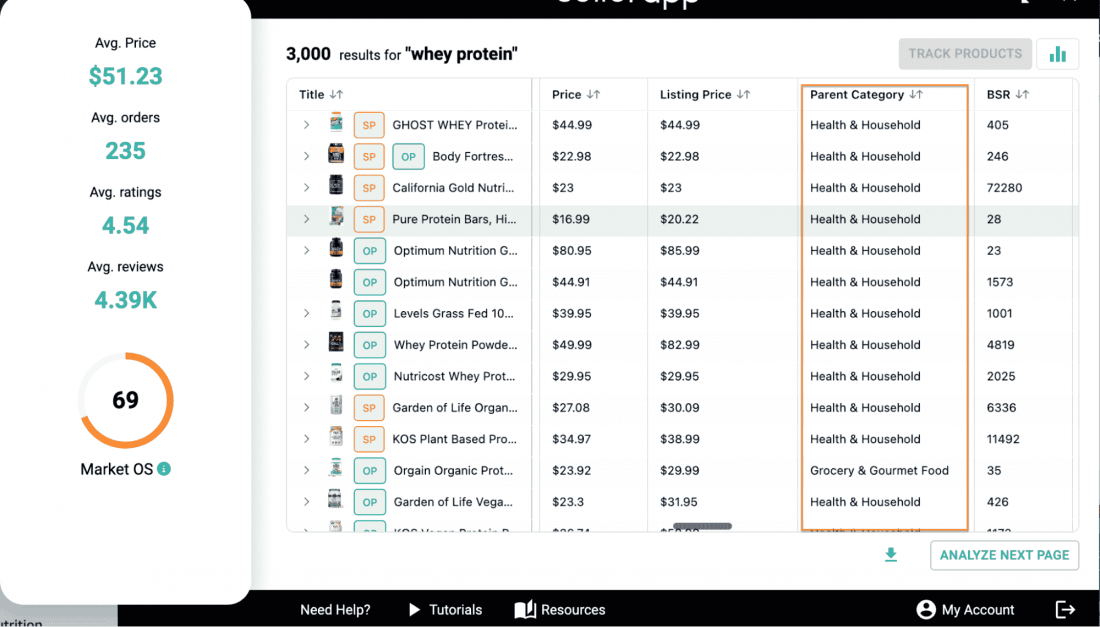Click the Market OS score gauge
This screenshot has height=627, width=1100.
pyautogui.click(x=126, y=400)
